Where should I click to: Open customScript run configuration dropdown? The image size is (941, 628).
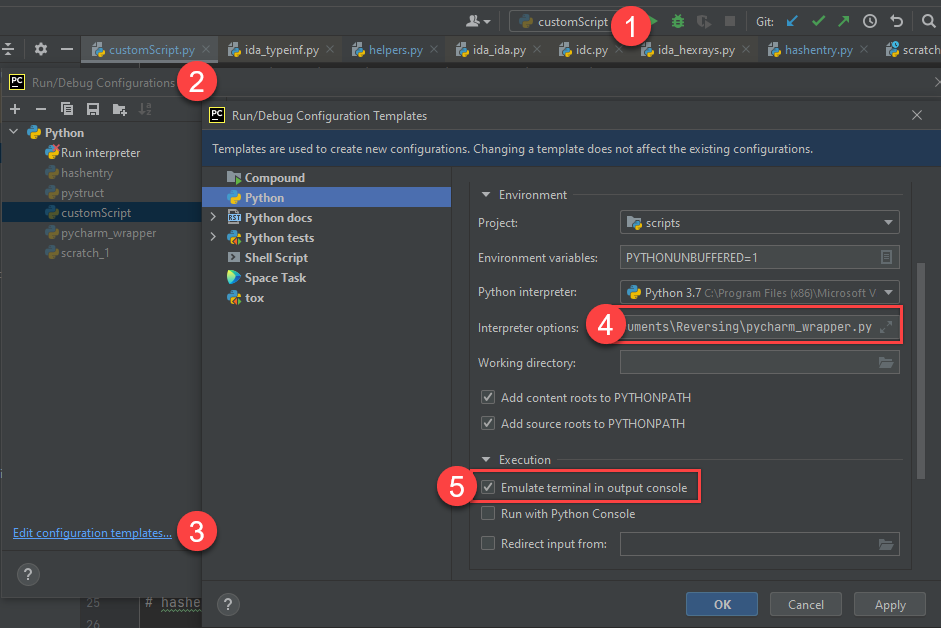[x=564, y=22]
